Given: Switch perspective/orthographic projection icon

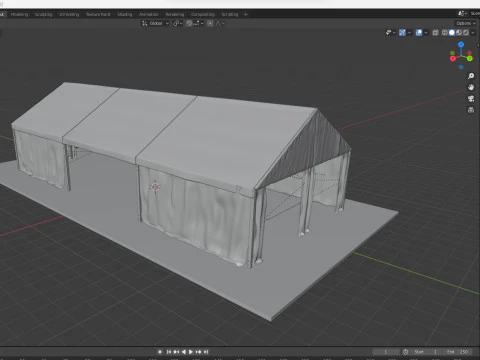Looking at the screenshot, I should 471,110.
